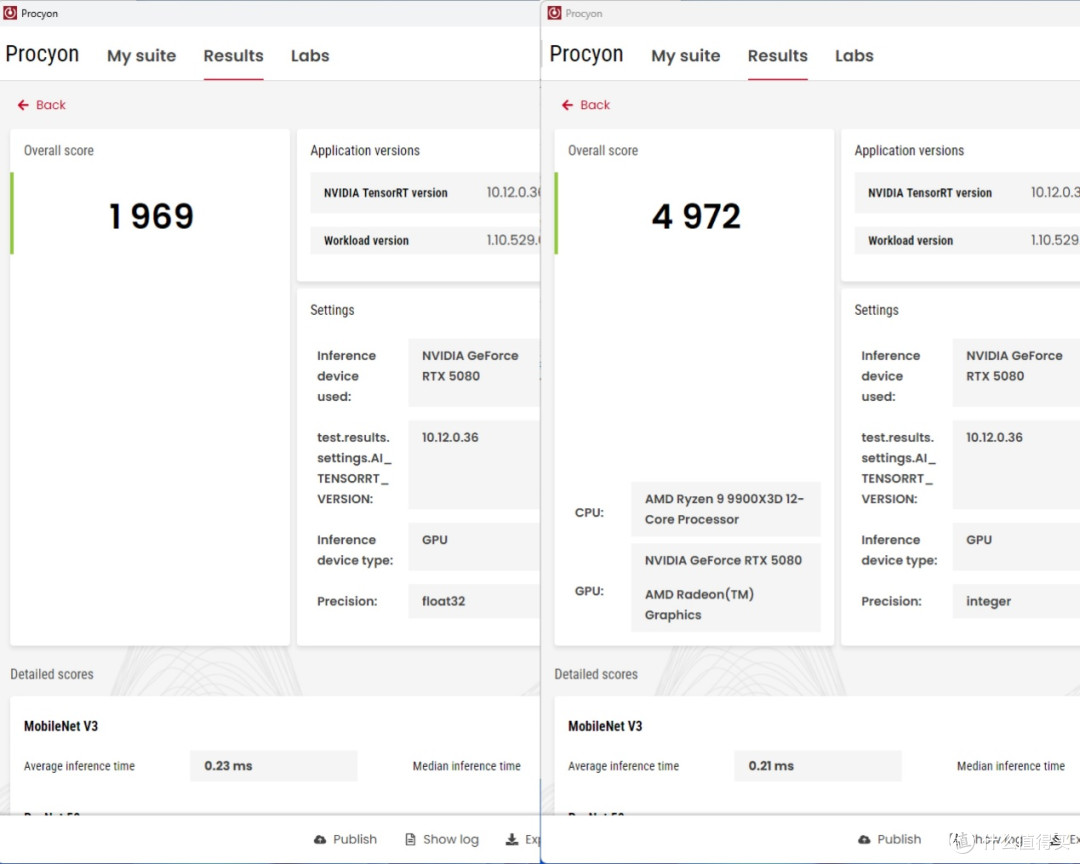The image size is (1080, 864).
Task: Click the 'Detailed scores' heading in the right window
Action: point(596,674)
